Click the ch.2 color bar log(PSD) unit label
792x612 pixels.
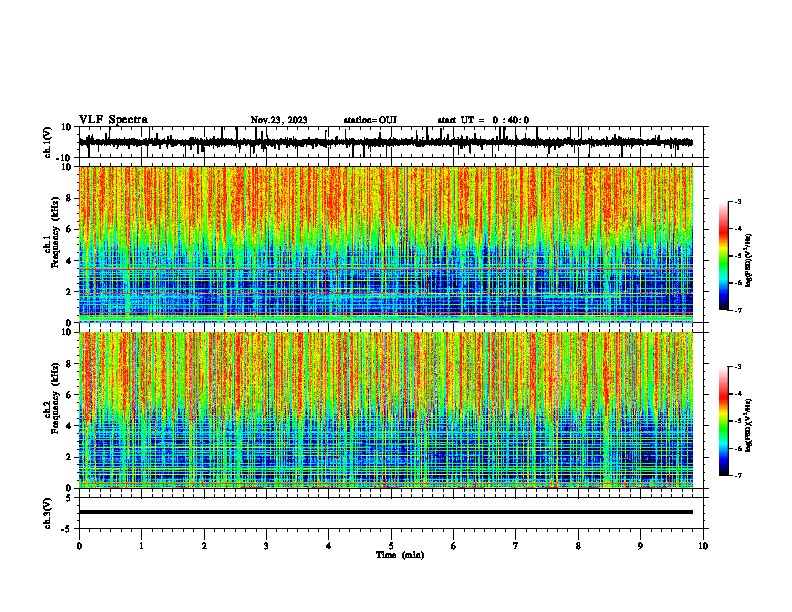[x=749, y=425]
